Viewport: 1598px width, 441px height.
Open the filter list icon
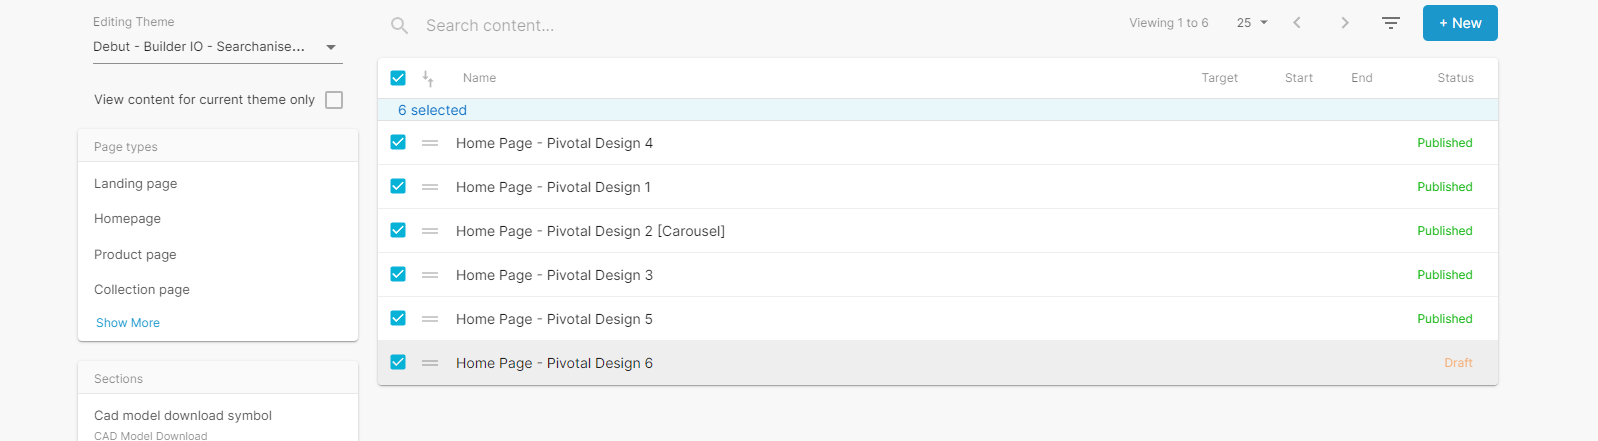click(x=1390, y=23)
